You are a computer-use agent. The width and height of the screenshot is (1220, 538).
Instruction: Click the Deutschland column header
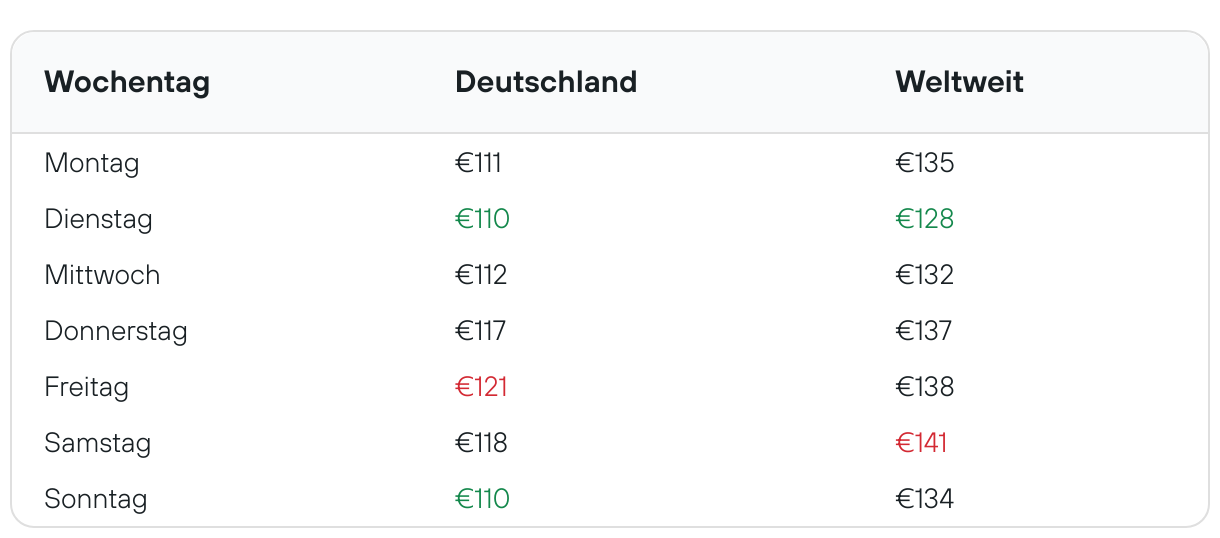point(546,82)
